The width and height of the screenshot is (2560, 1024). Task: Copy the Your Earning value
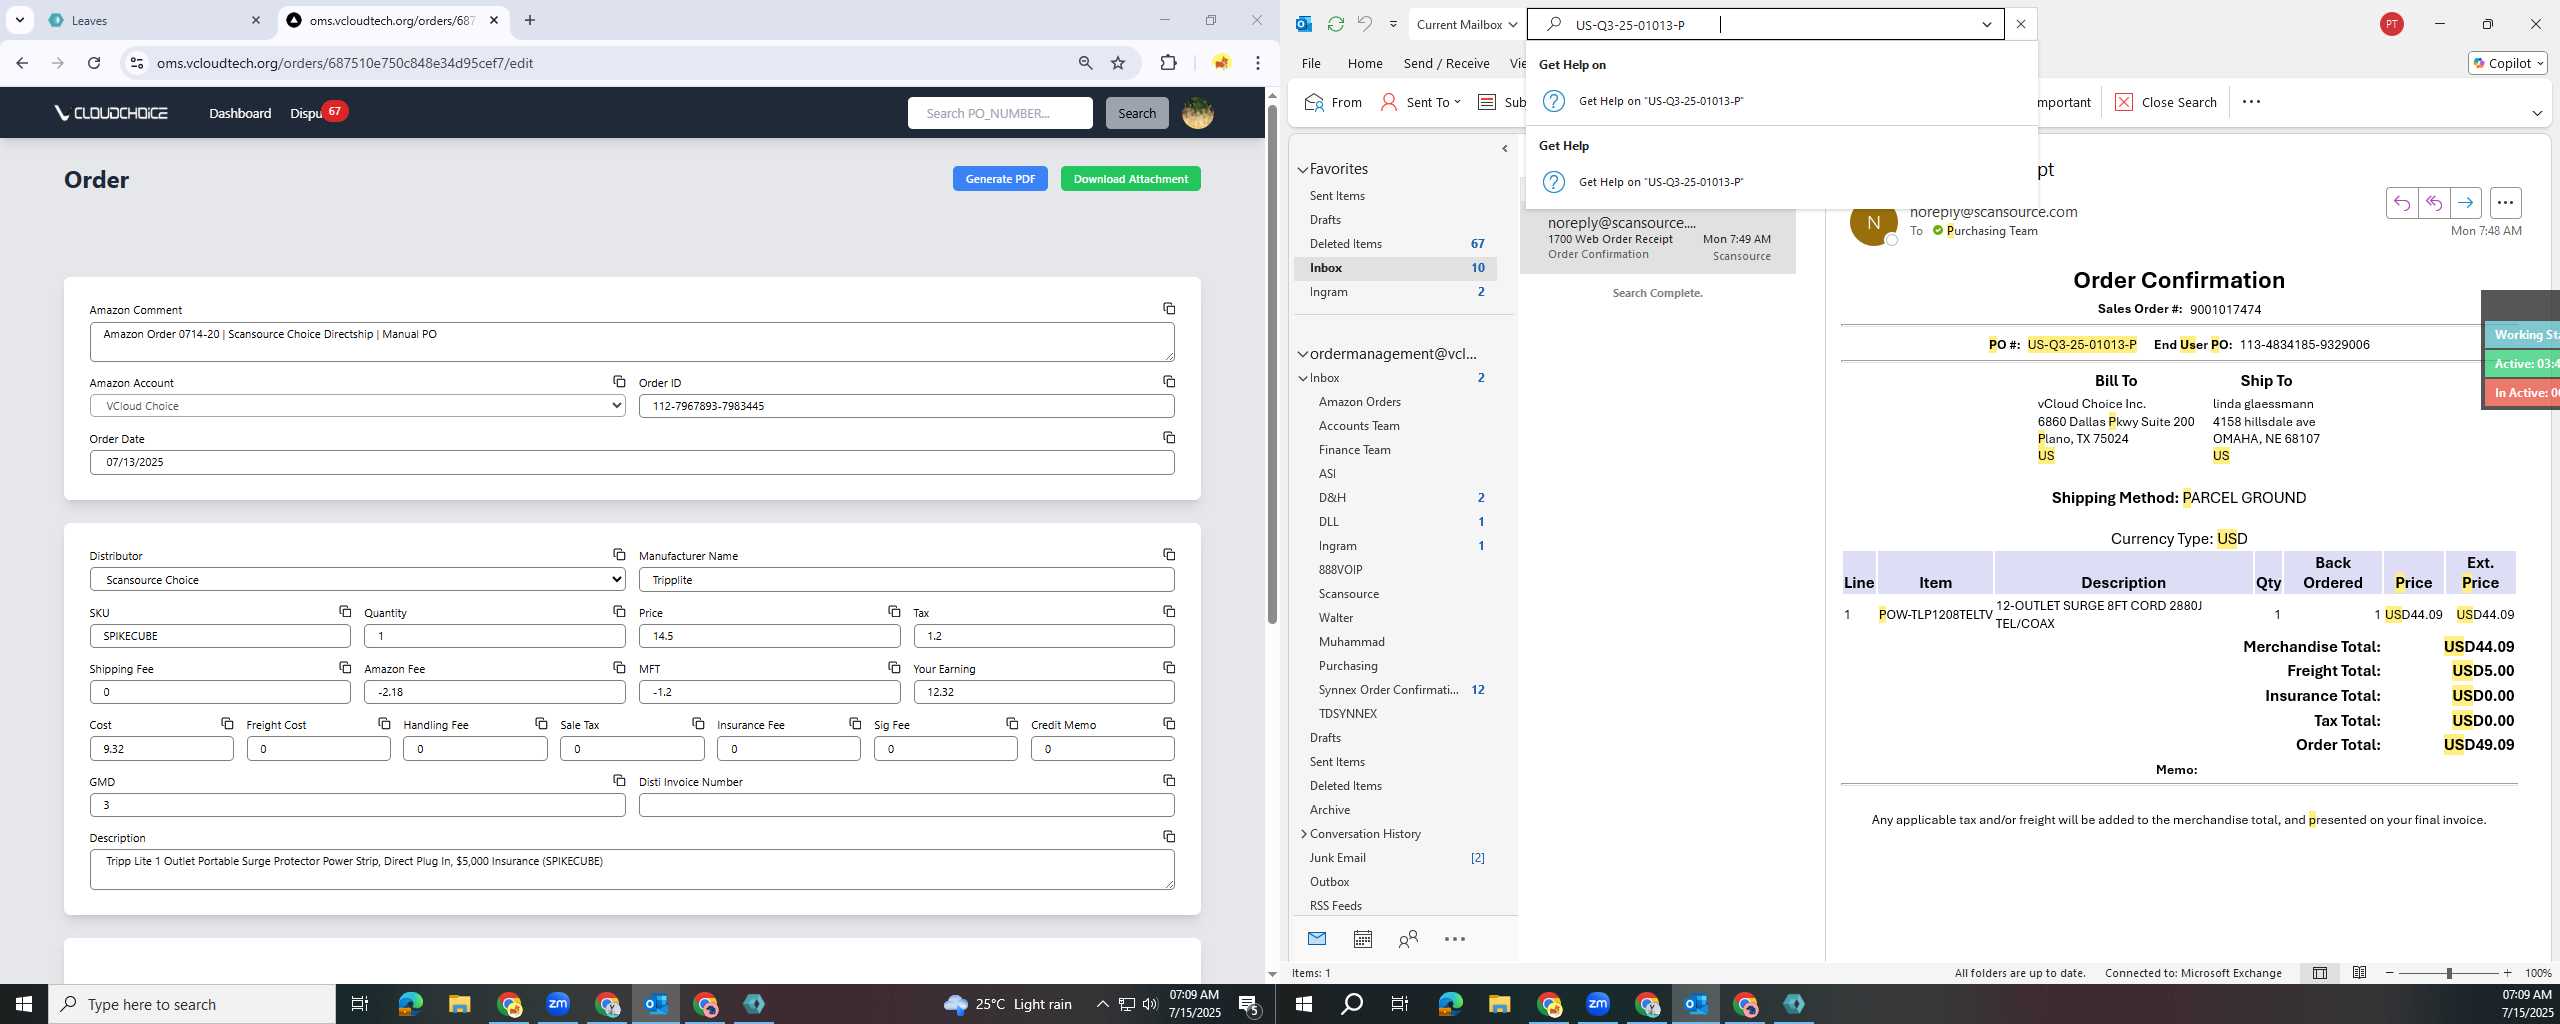1168,668
